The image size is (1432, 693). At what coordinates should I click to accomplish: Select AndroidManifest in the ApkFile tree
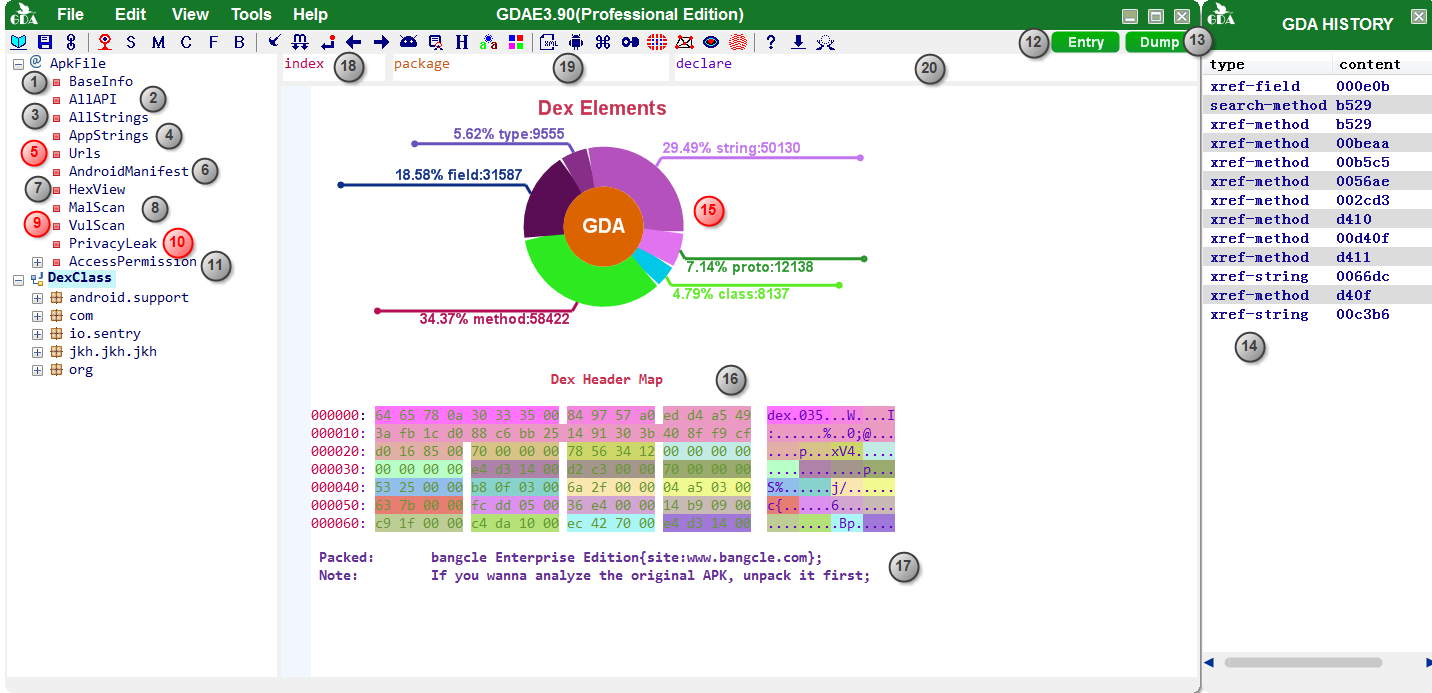[x=128, y=171]
